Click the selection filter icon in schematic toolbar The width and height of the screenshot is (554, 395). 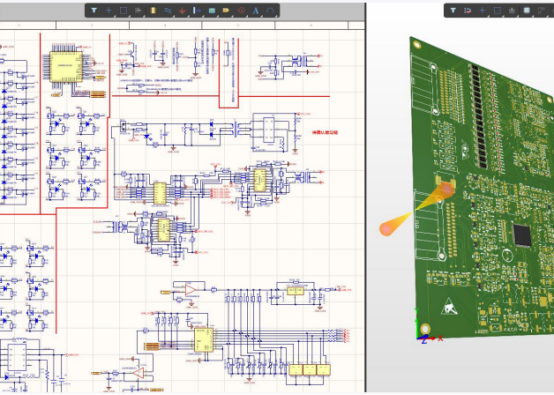click(x=94, y=11)
